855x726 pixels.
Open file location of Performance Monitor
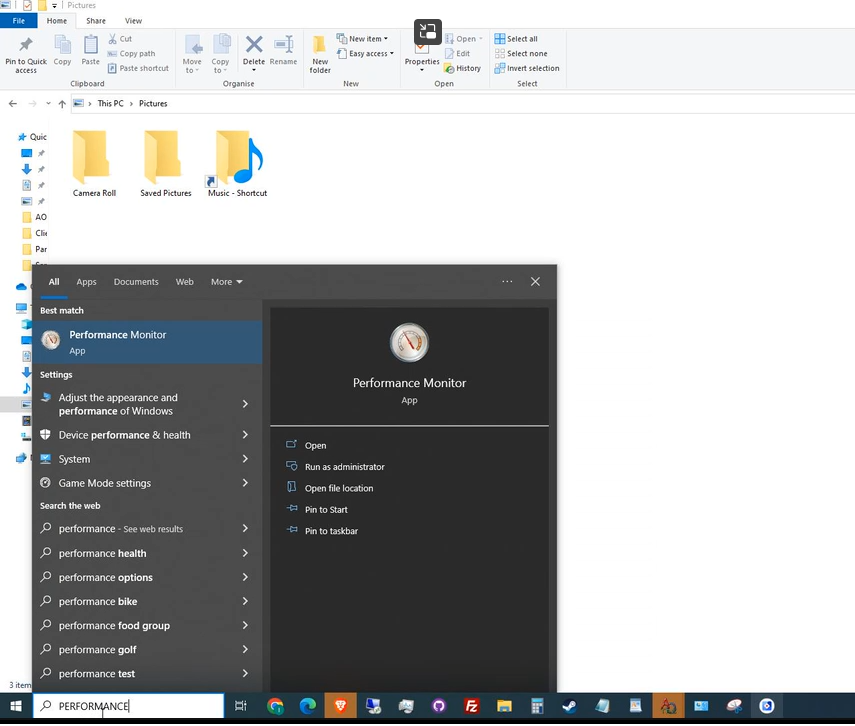tap(338, 488)
